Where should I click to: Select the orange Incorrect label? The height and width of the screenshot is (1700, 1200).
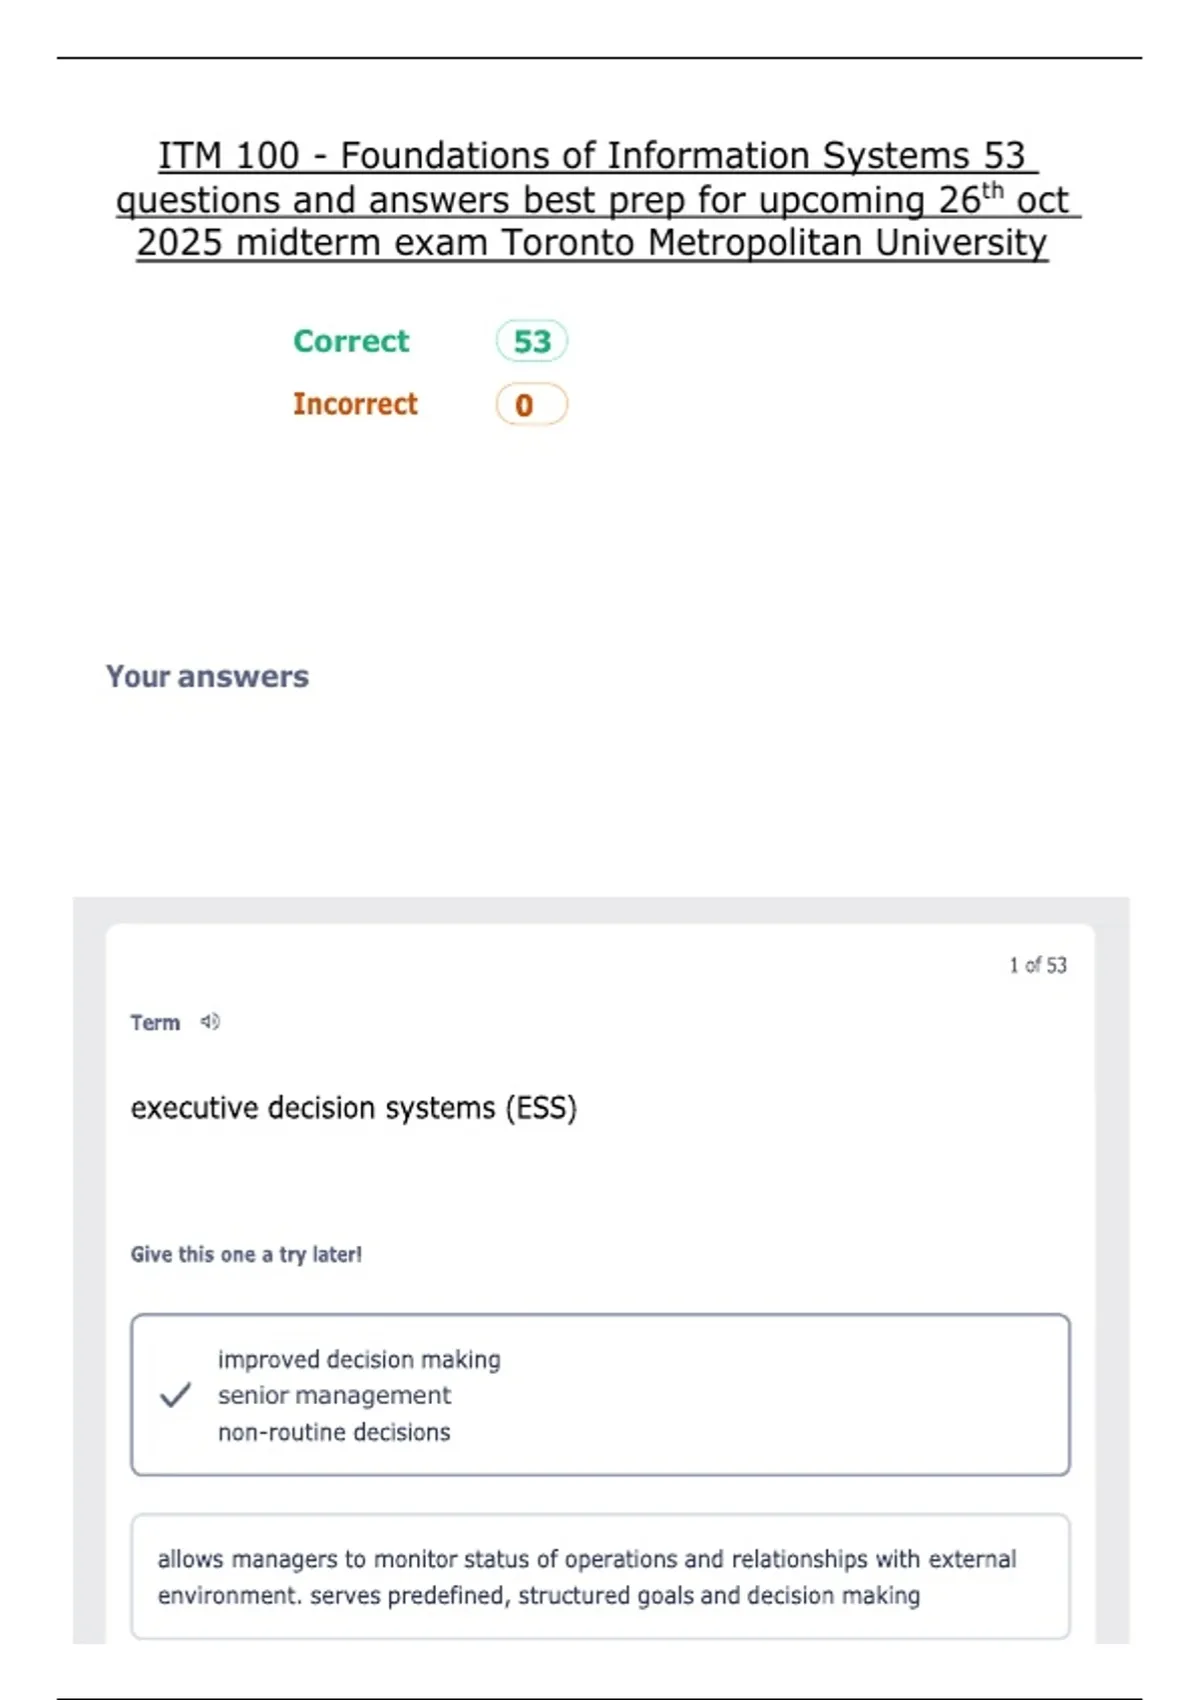pos(355,404)
